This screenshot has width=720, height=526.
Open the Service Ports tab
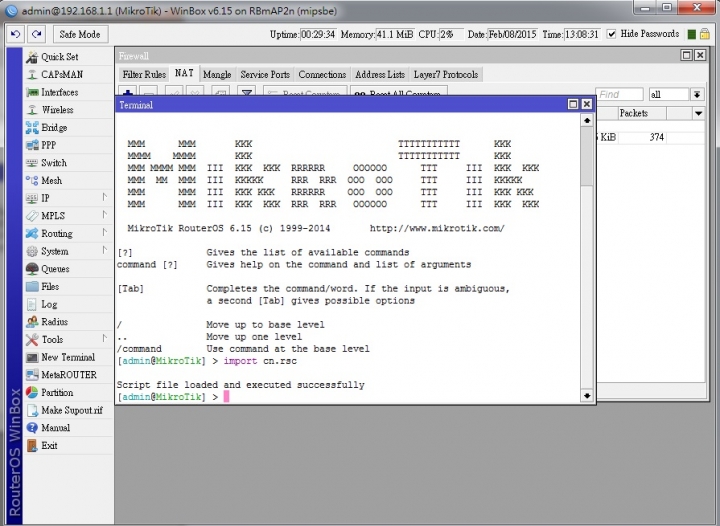(265, 74)
